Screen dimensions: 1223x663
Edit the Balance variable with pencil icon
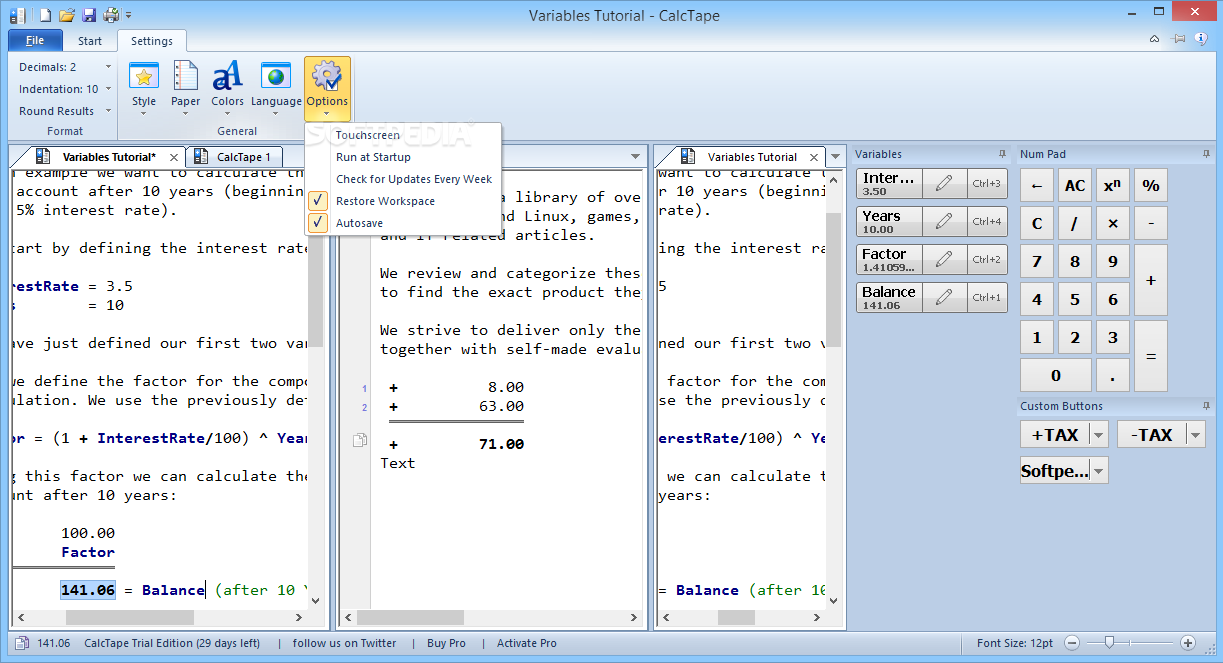944,297
